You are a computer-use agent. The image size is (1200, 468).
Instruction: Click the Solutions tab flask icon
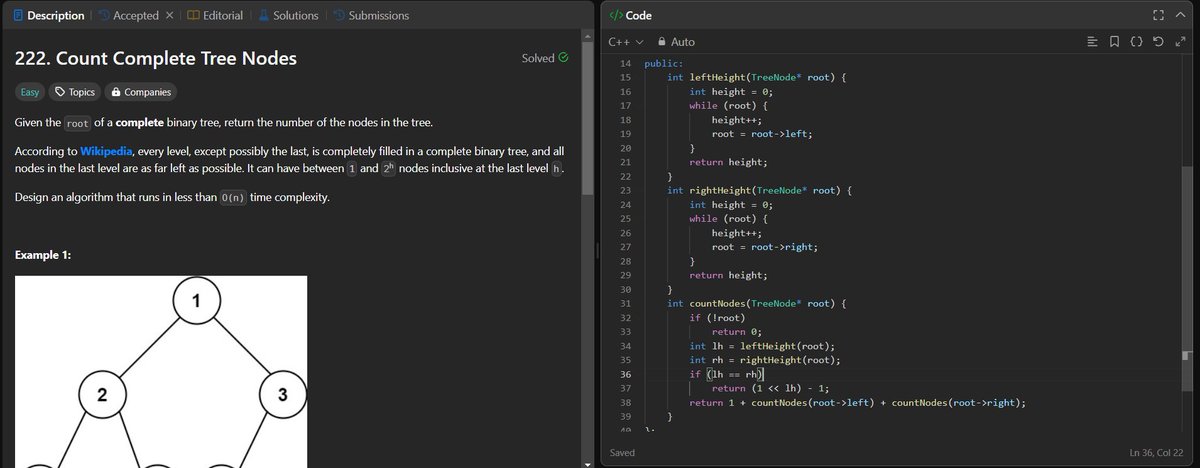264,15
